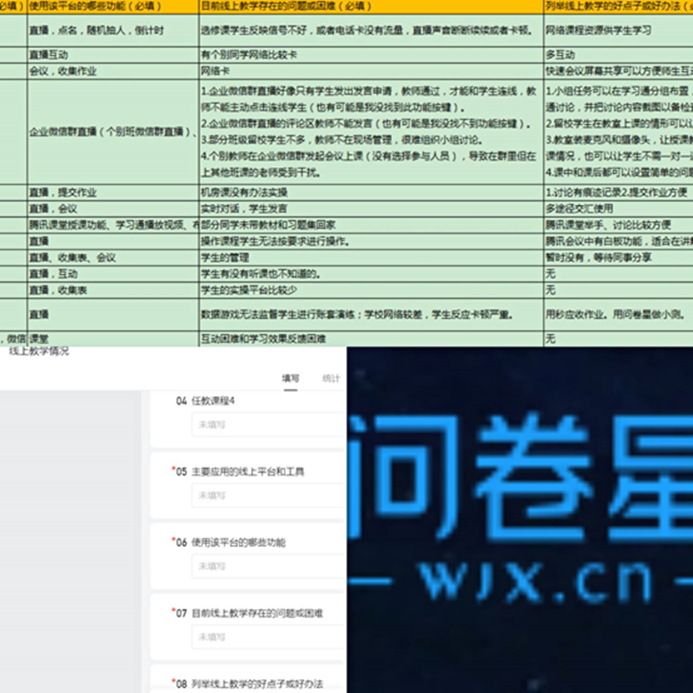This screenshot has height=693, width=693.
Task: Select cell 有个别同学网络比较卡
Action: [371, 55]
